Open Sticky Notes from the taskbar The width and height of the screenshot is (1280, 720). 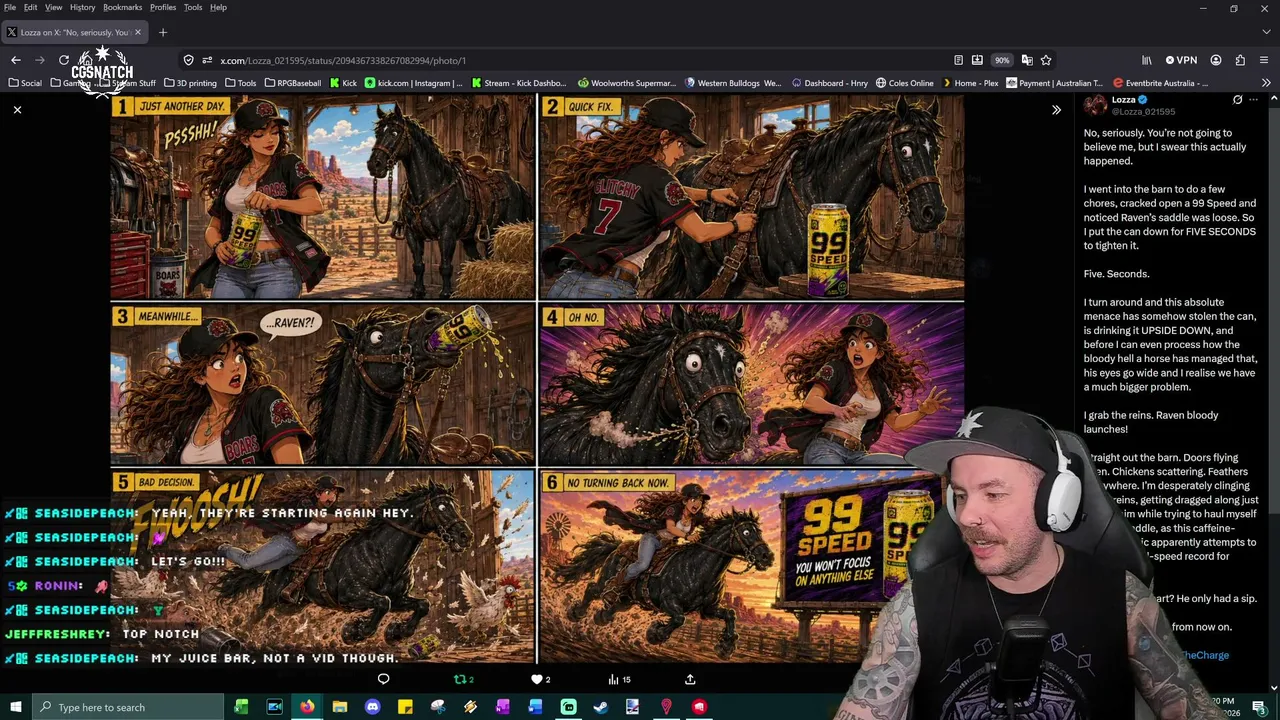(x=405, y=707)
